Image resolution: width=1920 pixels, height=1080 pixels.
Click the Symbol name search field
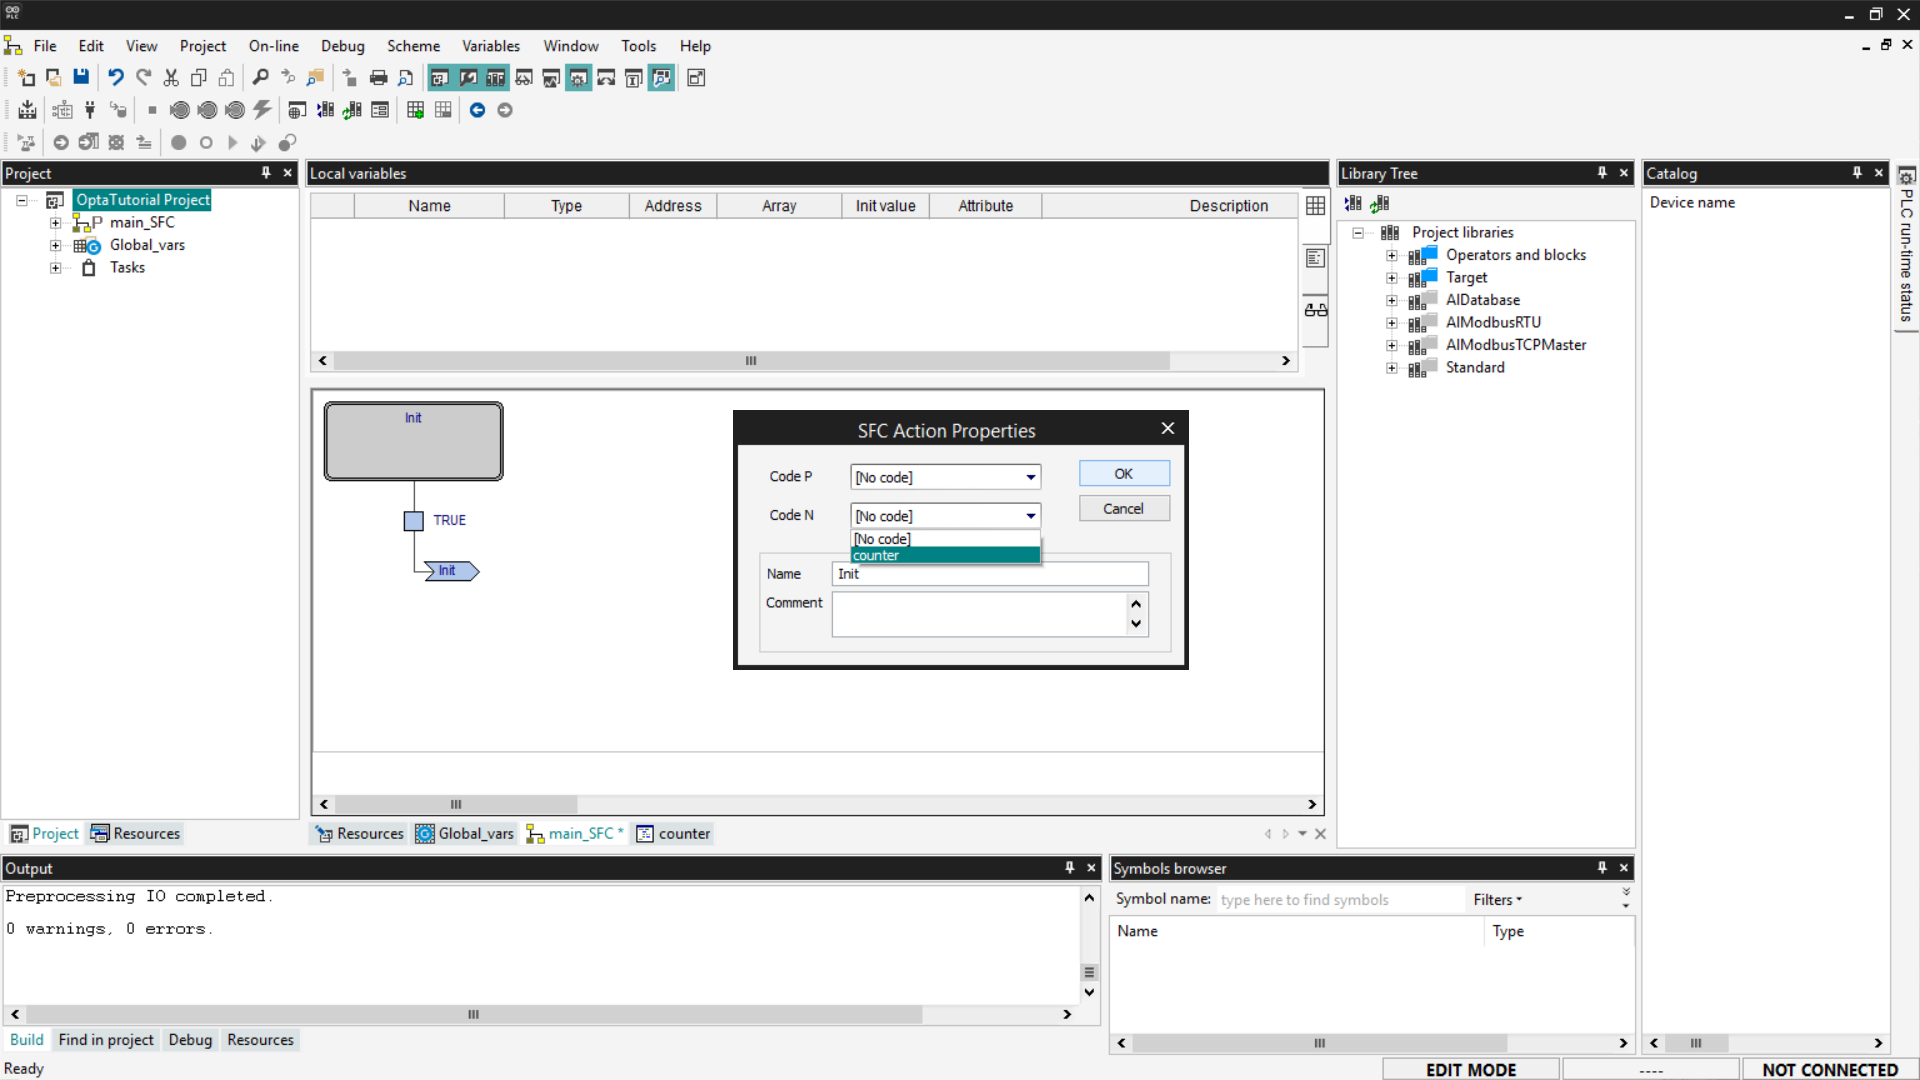click(1338, 900)
